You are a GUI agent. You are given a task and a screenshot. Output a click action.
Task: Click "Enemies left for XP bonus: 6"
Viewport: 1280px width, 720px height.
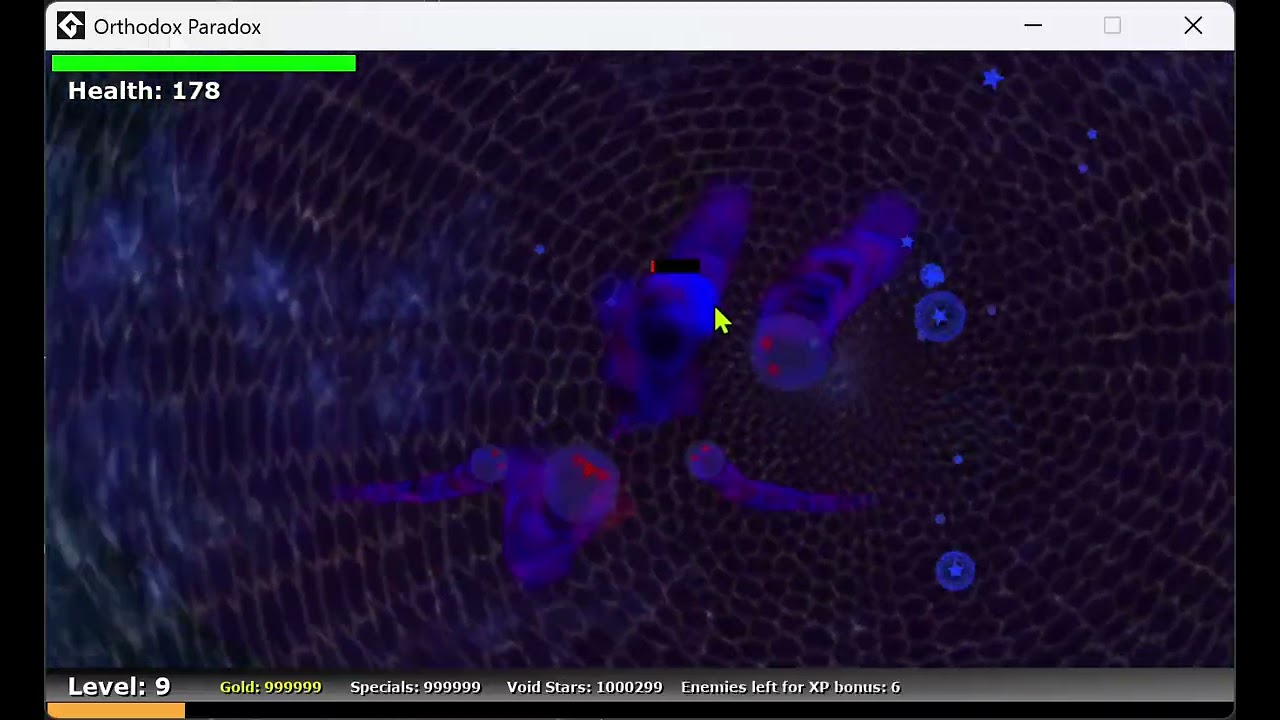pyautogui.click(x=790, y=687)
